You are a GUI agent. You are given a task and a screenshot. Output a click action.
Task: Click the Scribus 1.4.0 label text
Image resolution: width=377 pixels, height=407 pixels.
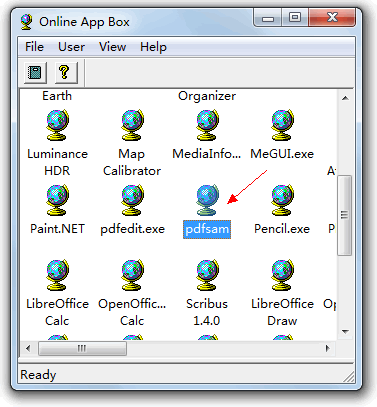(x=207, y=312)
